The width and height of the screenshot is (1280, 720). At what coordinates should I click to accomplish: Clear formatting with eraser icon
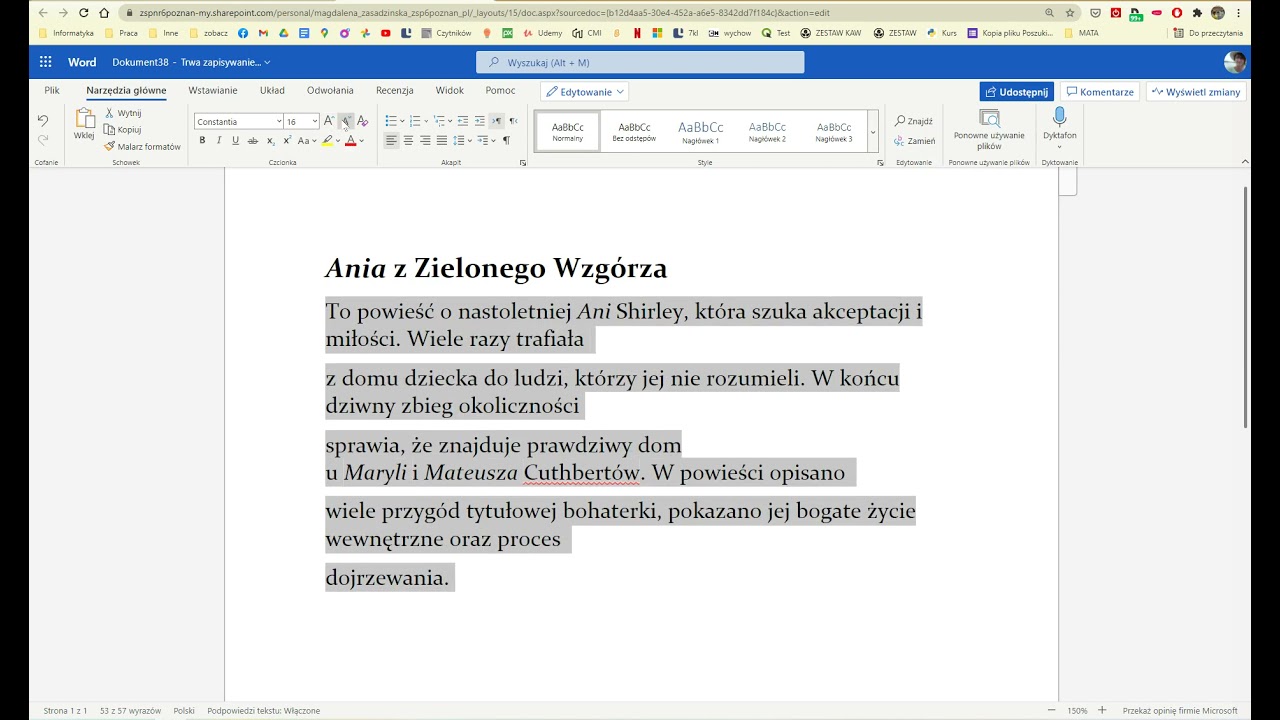coord(362,121)
